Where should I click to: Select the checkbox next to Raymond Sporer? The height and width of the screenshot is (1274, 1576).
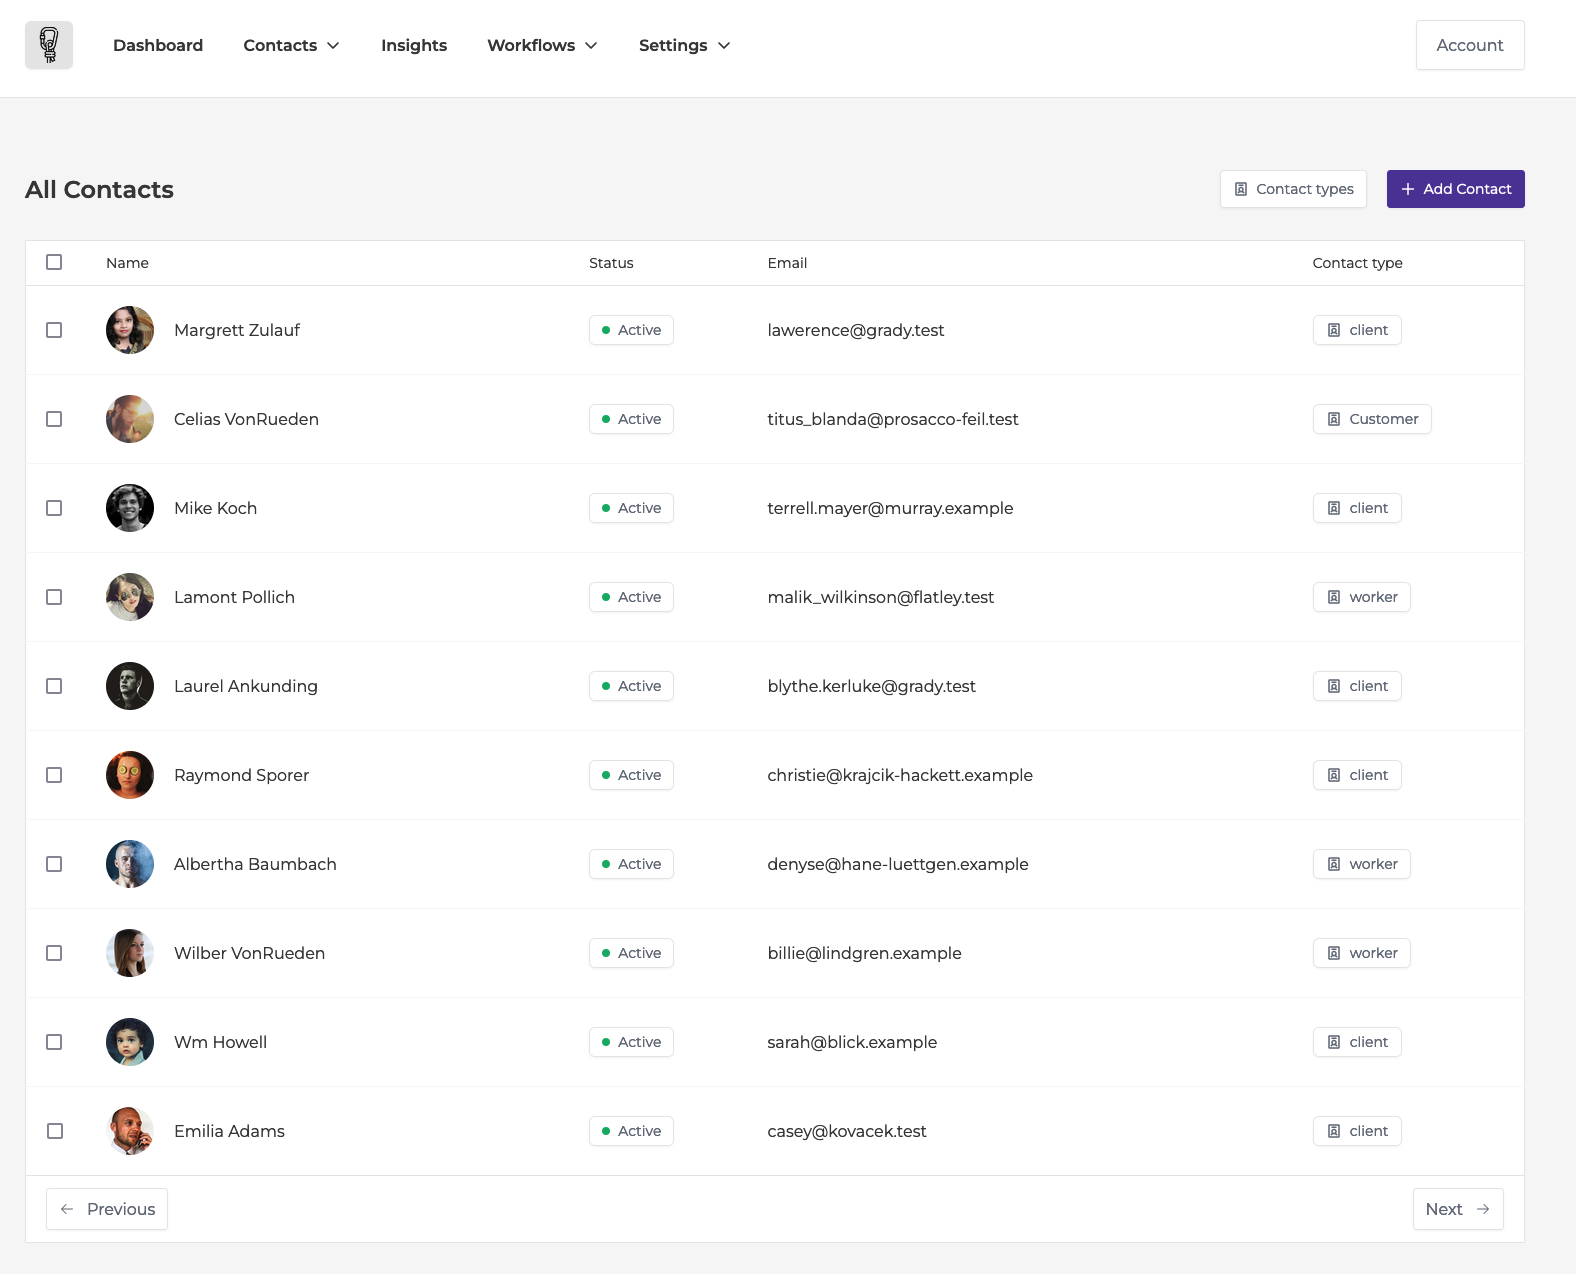click(x=54, y=775)
